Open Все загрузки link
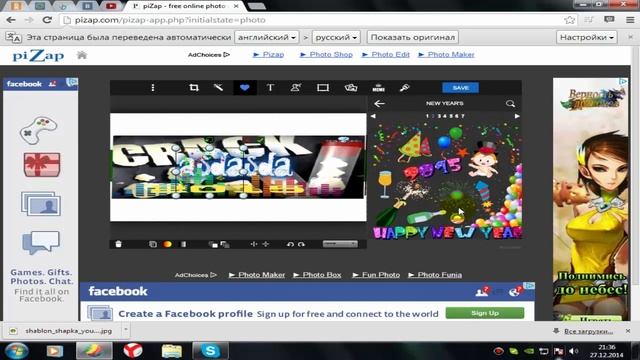This screenshot has height=360, width=640. 588,331
